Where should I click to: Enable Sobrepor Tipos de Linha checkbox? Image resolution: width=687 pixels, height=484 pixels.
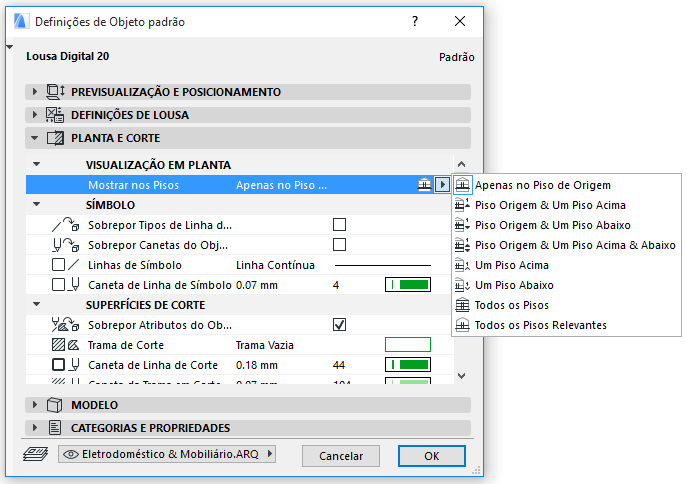[339, 225]
